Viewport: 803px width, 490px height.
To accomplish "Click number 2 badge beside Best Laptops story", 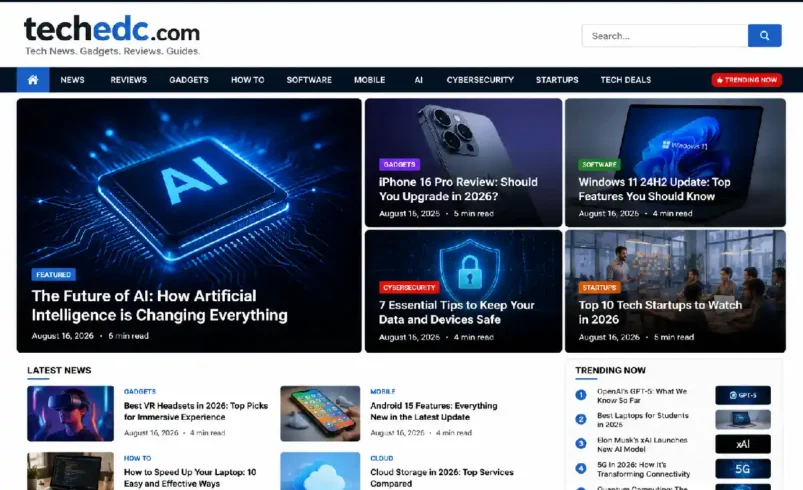I will coord(581,419).
